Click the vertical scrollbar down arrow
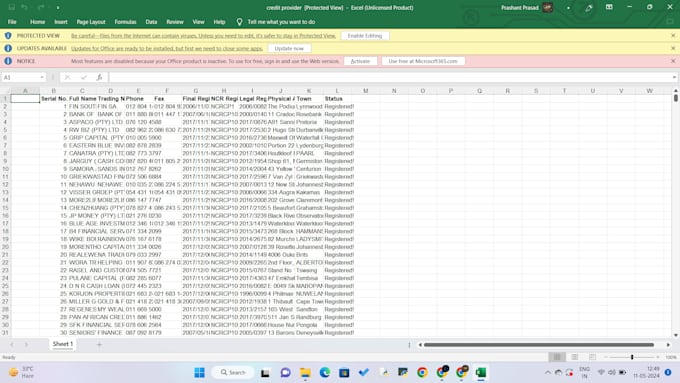Viewport: 680px width, 383px height. coord(676,335)
